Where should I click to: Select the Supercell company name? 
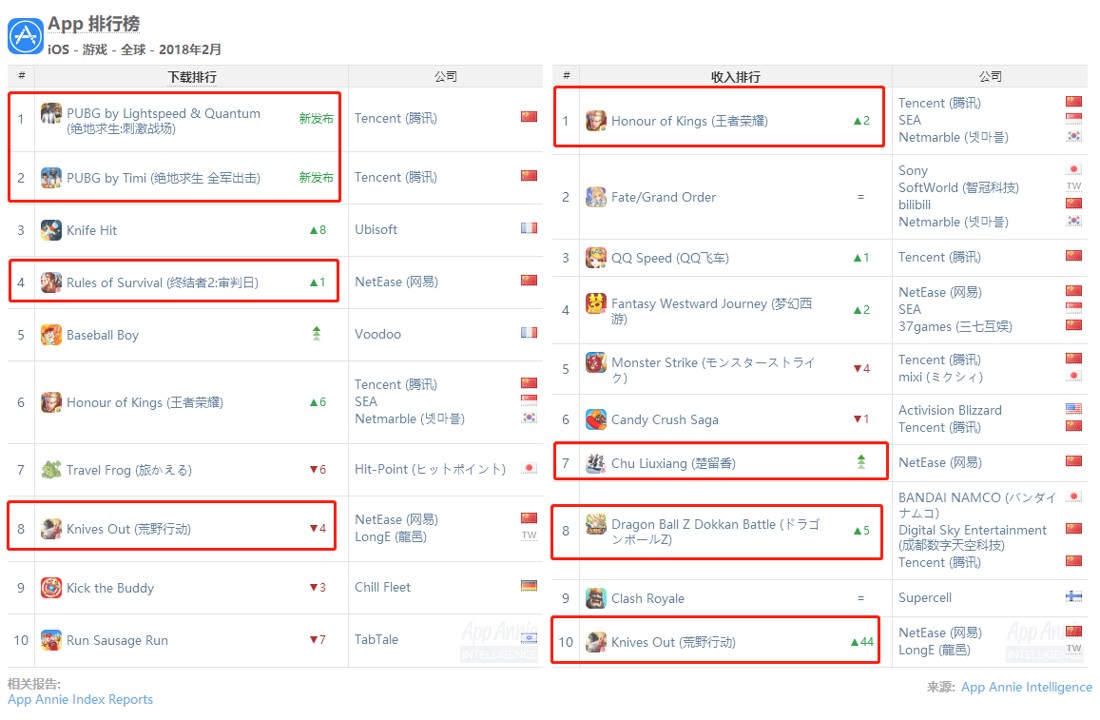click(x=925, y=598)
